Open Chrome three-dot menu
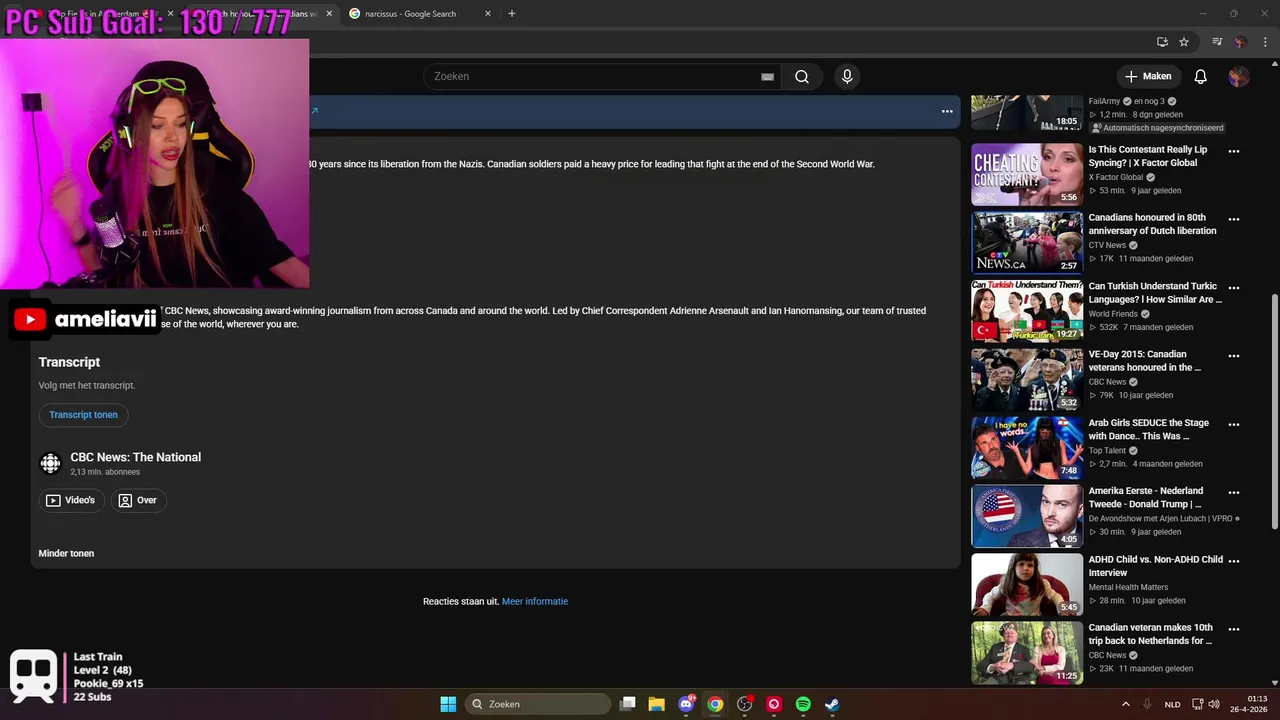Screen dimensions: 1280x720 coord(1263,42)
